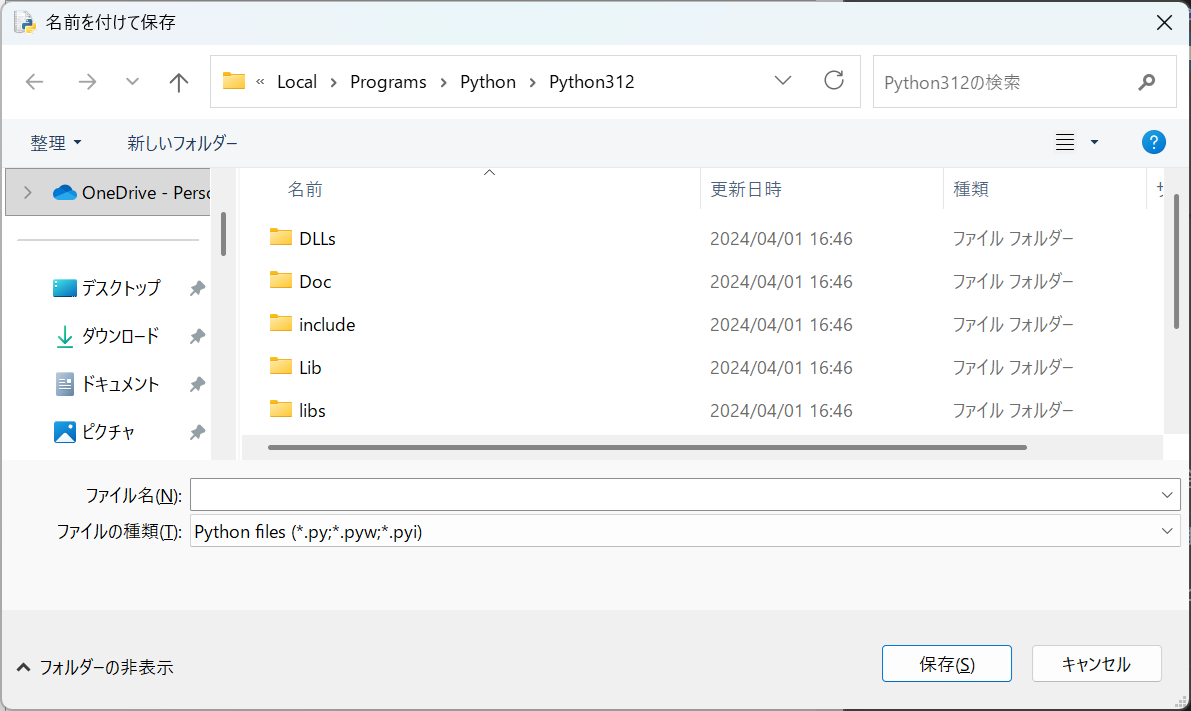Collapse folders with フォルダーの非表示

96,667
